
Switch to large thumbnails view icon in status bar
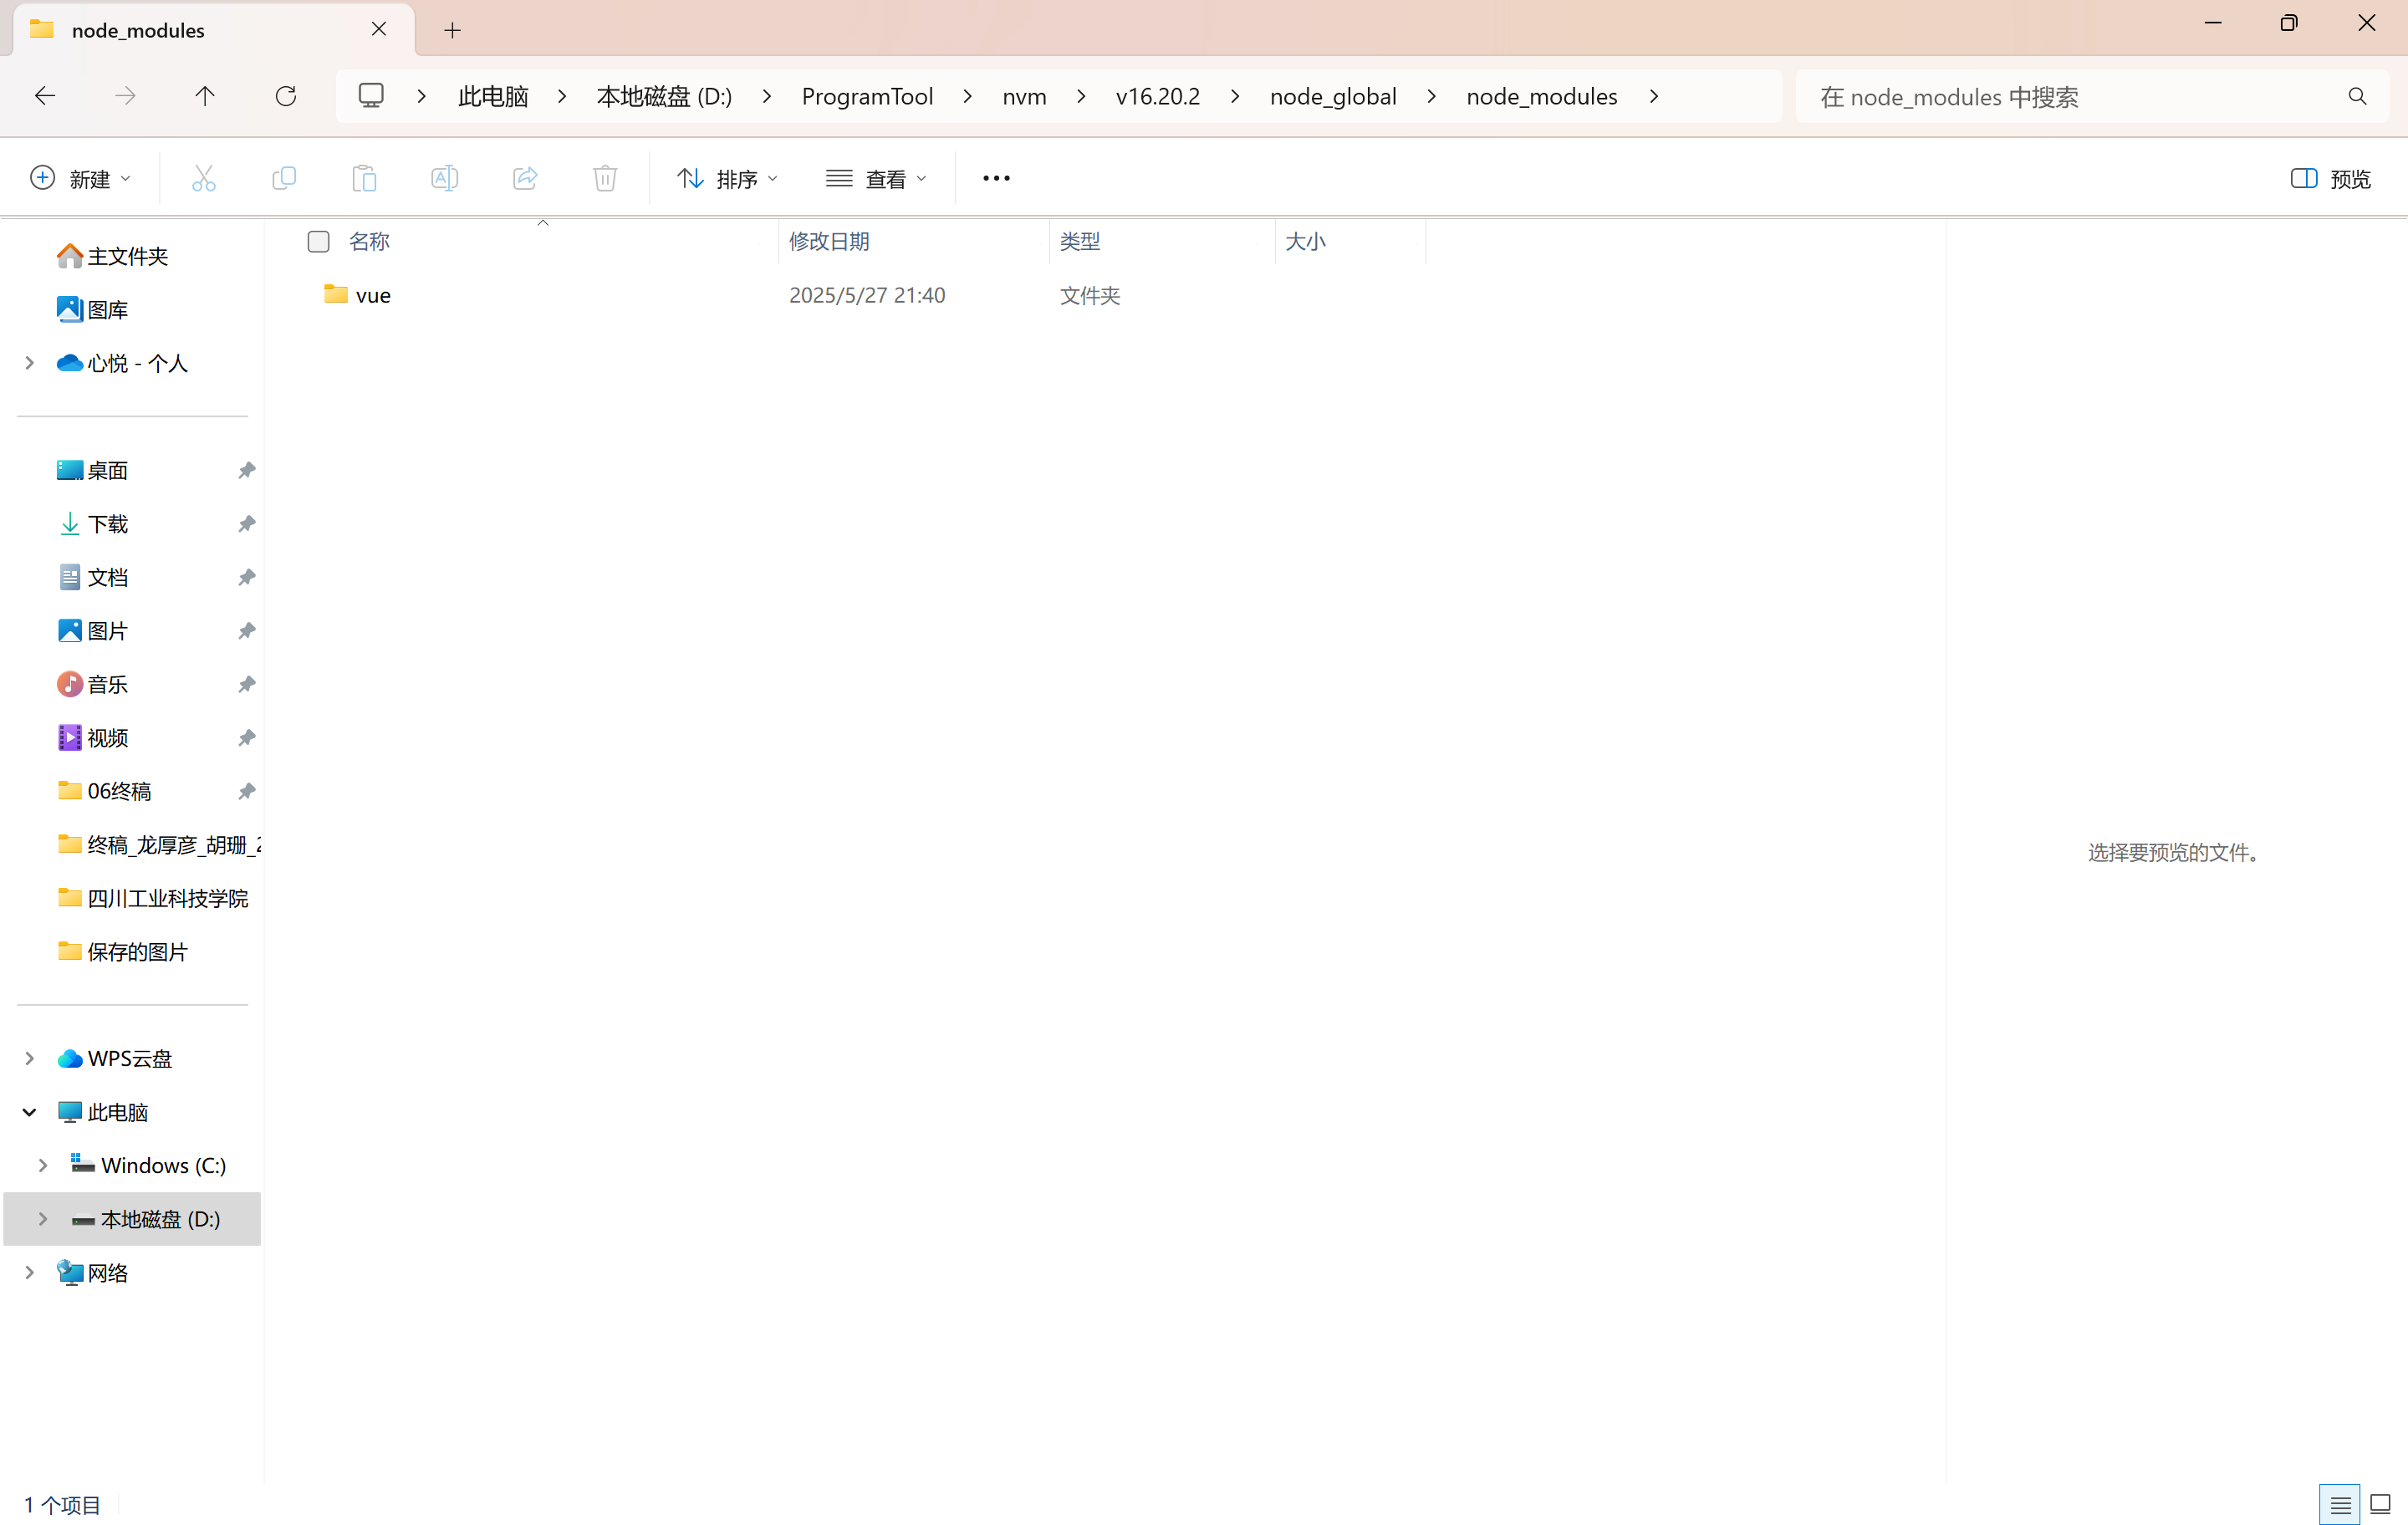2380,1504
